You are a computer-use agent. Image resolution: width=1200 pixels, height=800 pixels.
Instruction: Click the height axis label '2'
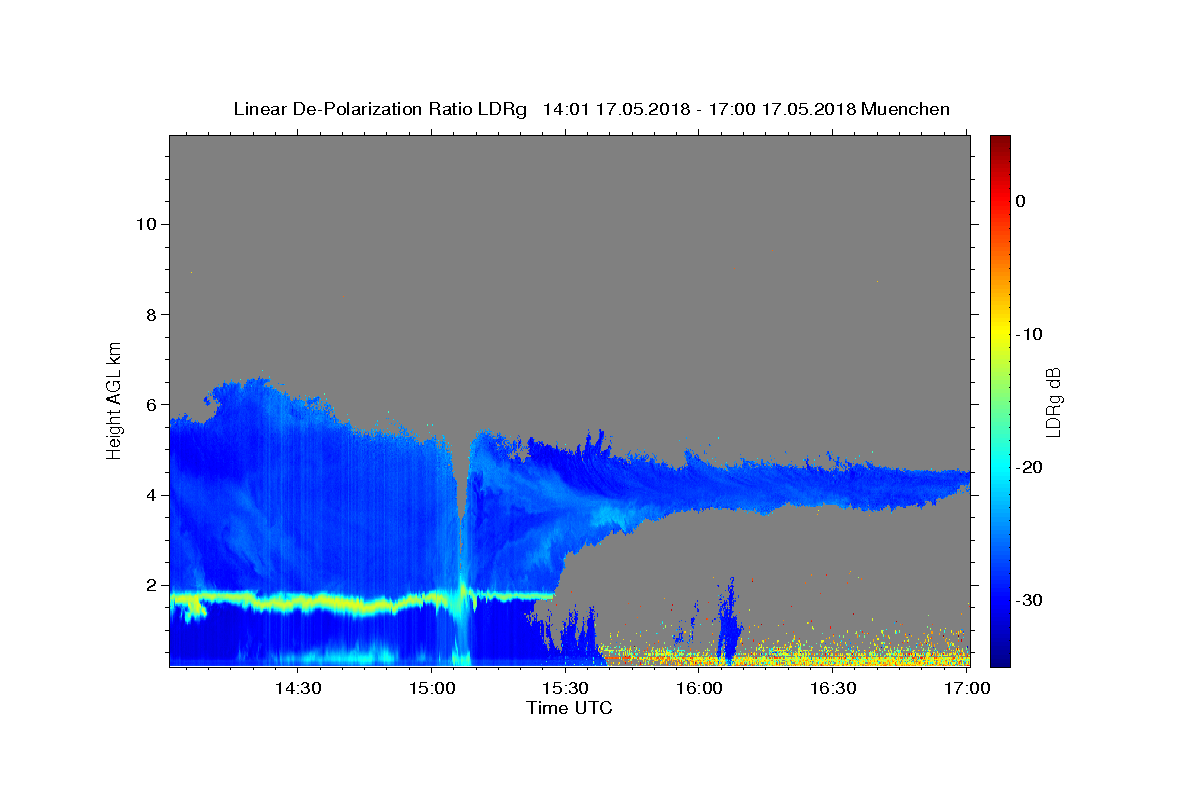tap(150, 586)
